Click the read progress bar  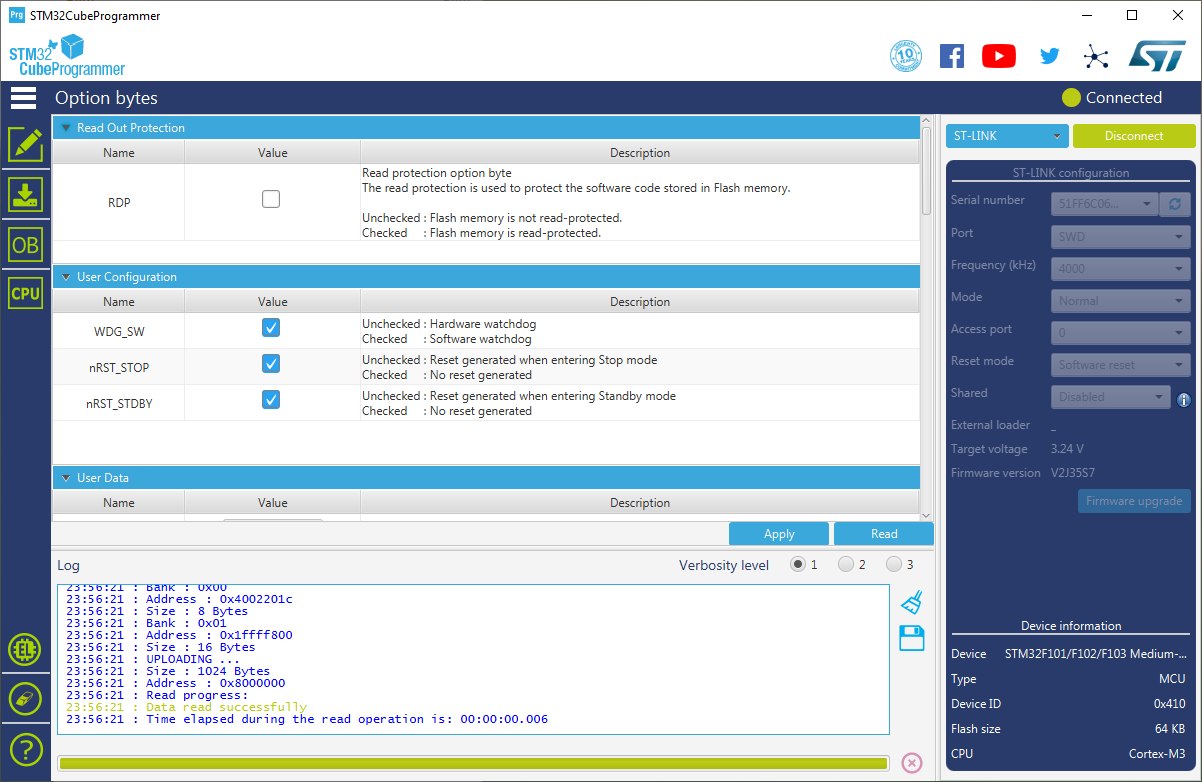pos(473,763)
